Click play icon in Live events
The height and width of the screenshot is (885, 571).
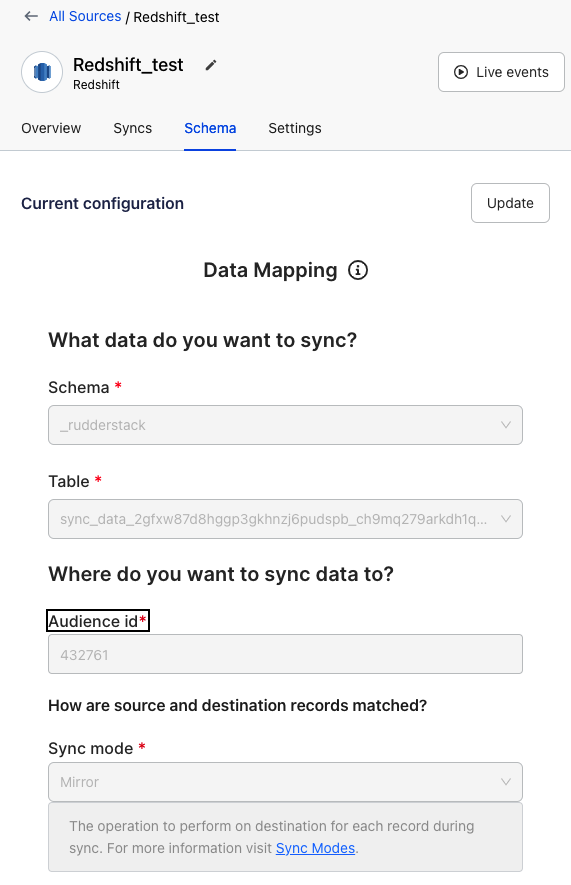coord(461,72)
